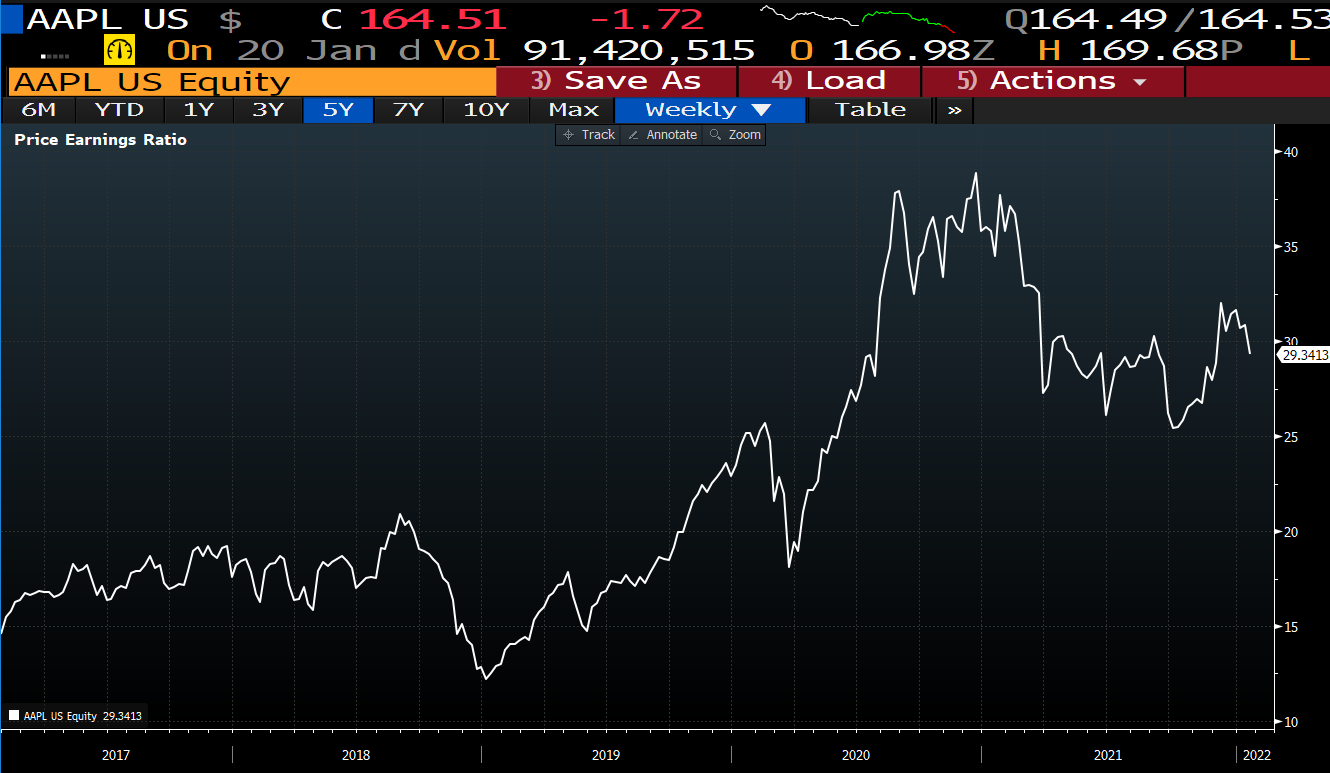This screenshot has height=773, width=1330.
Task: Click the white legend swatch for AAPL
Action: click(x=14, y=716)
